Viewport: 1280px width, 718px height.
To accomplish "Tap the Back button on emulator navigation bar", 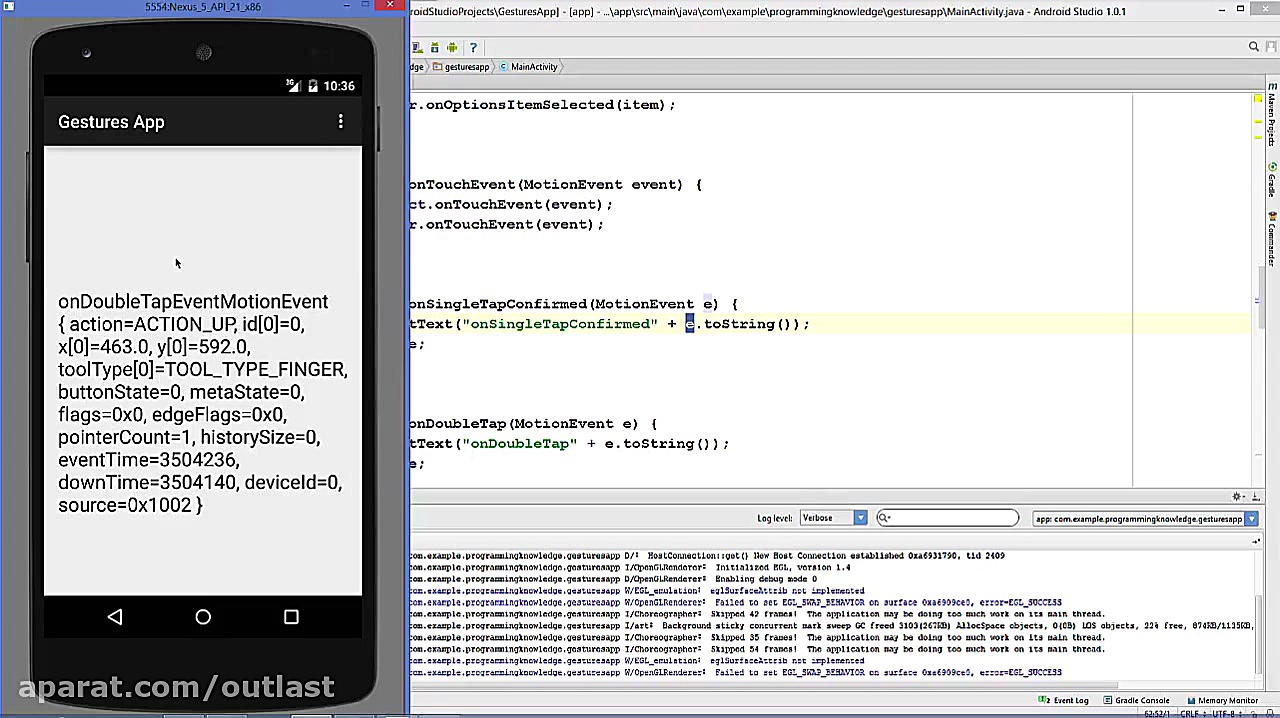I will click(x=115, y=617).
